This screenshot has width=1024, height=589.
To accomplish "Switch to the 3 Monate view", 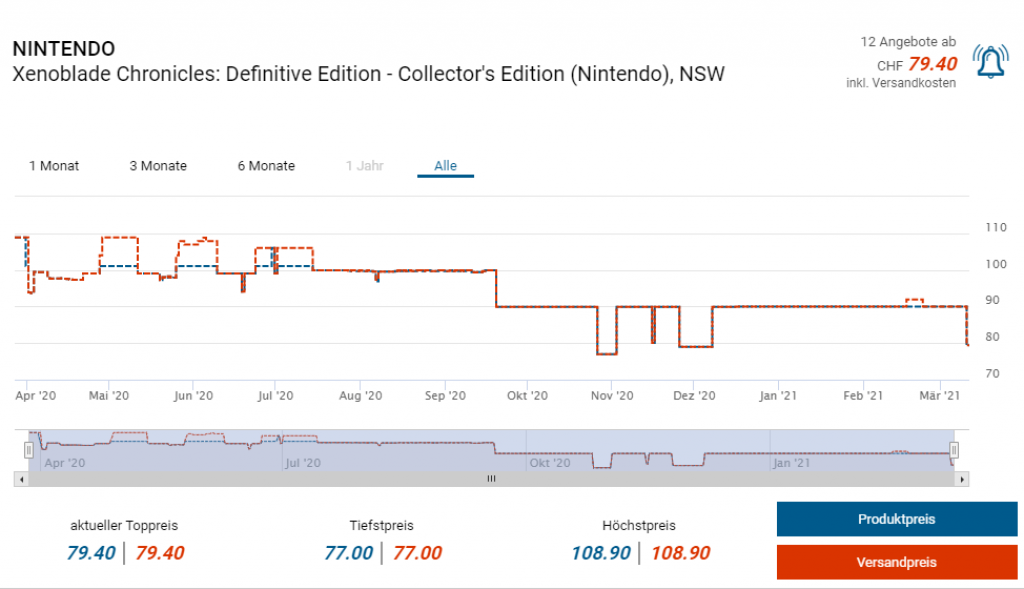I will [158, 166].
